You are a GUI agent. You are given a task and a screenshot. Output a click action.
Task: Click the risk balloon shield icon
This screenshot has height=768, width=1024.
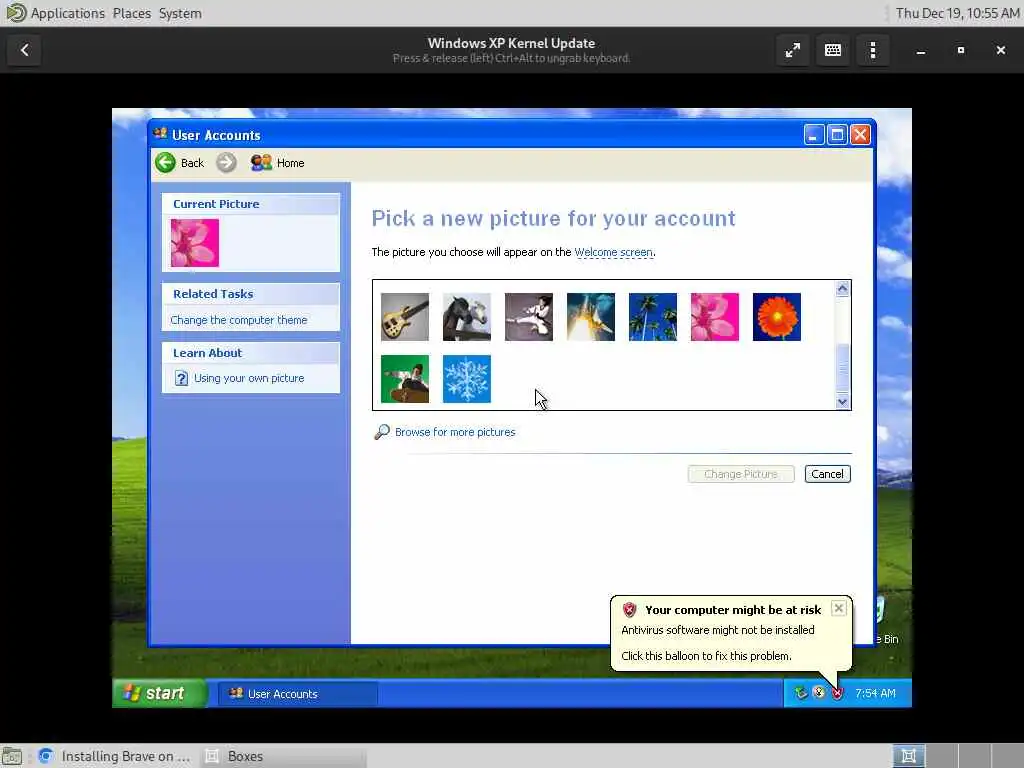(630, 610)
